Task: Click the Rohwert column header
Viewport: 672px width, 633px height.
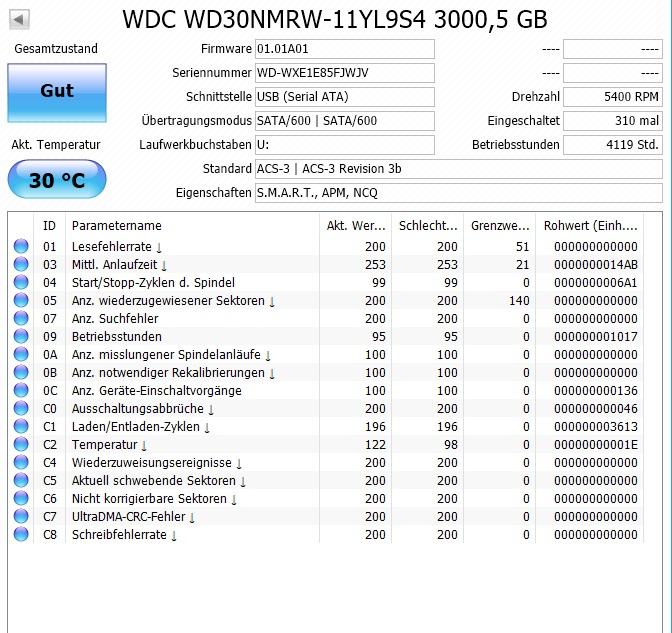Action: pos(590,225)
